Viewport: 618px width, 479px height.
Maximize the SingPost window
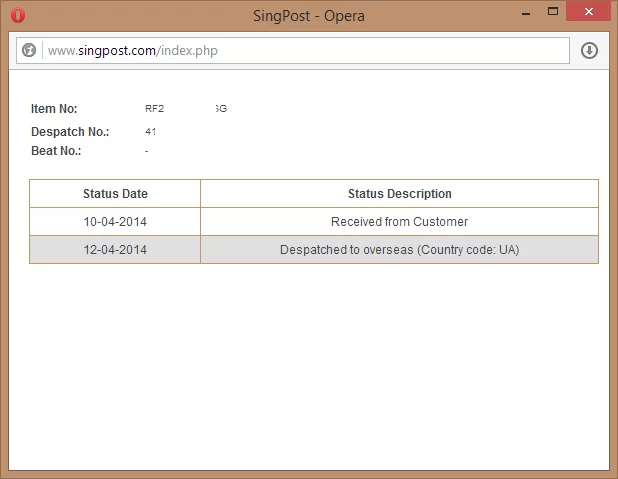point(551,12)
